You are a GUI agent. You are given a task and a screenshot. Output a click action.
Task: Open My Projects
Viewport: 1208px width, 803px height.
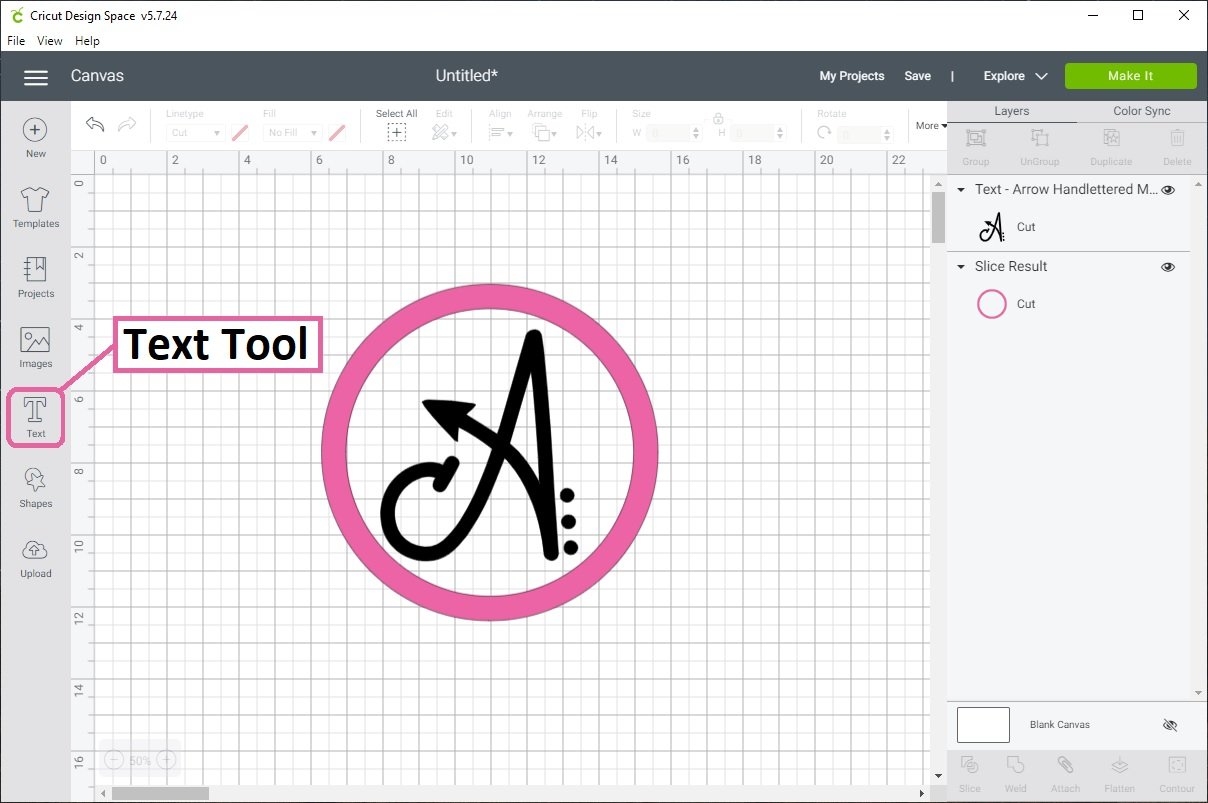pyautogui.click(x=852, y=76)
